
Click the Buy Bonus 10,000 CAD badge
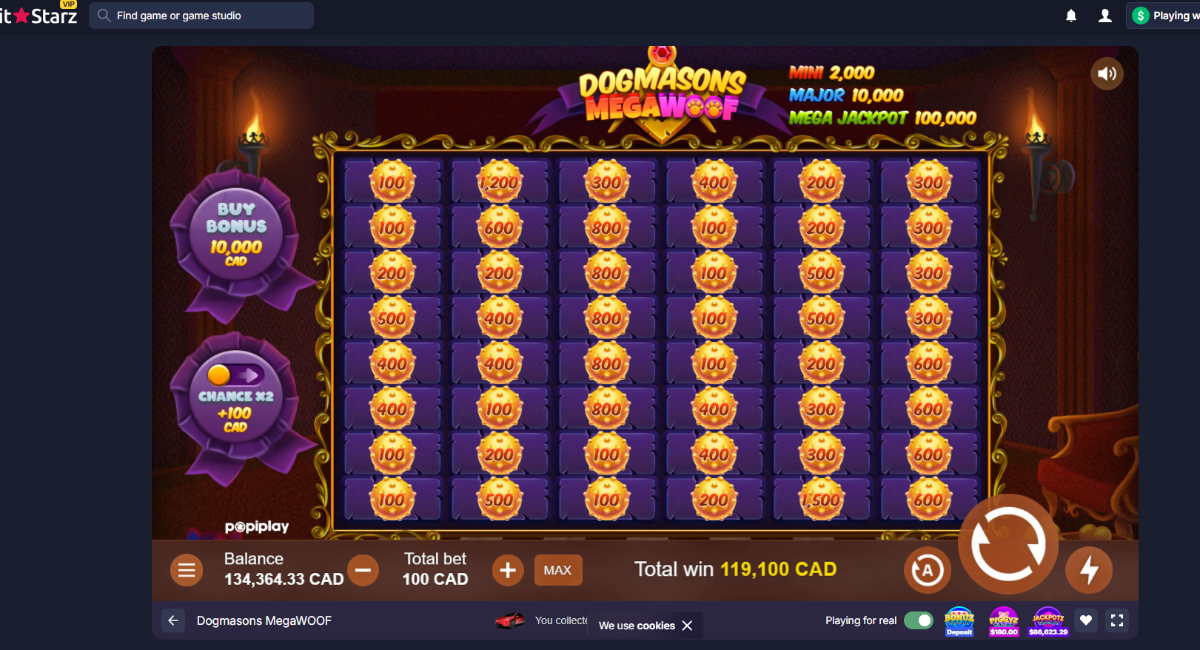point(234,234)
